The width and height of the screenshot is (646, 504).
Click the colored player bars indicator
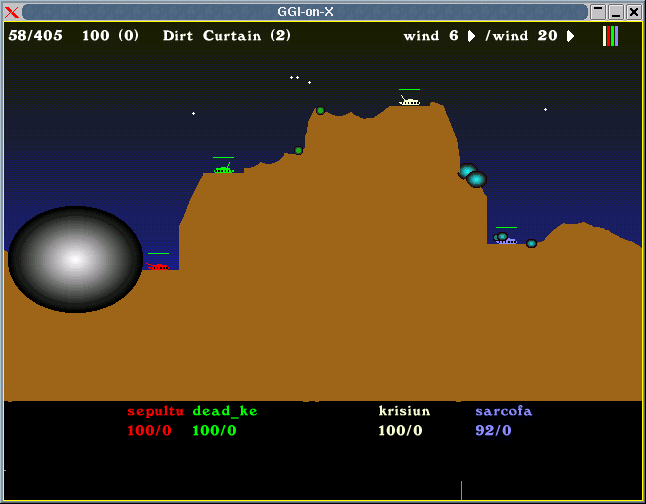coord(610,36)
